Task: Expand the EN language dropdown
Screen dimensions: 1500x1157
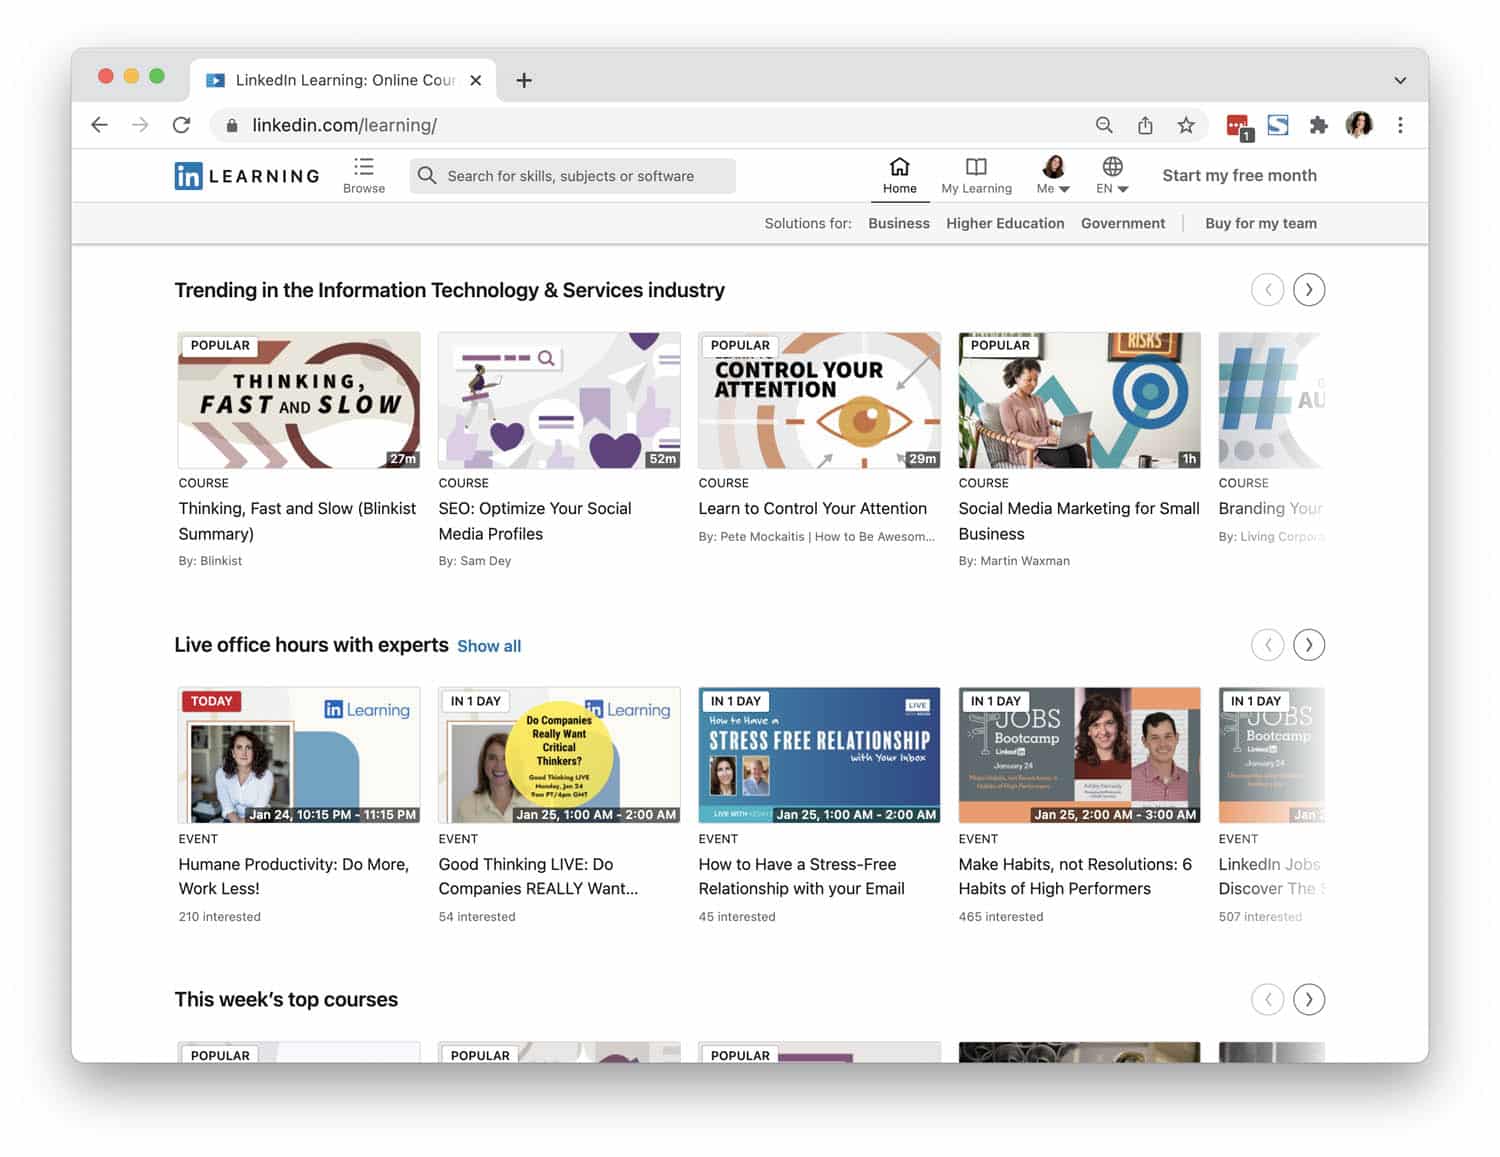Action: click(1112, 175)
